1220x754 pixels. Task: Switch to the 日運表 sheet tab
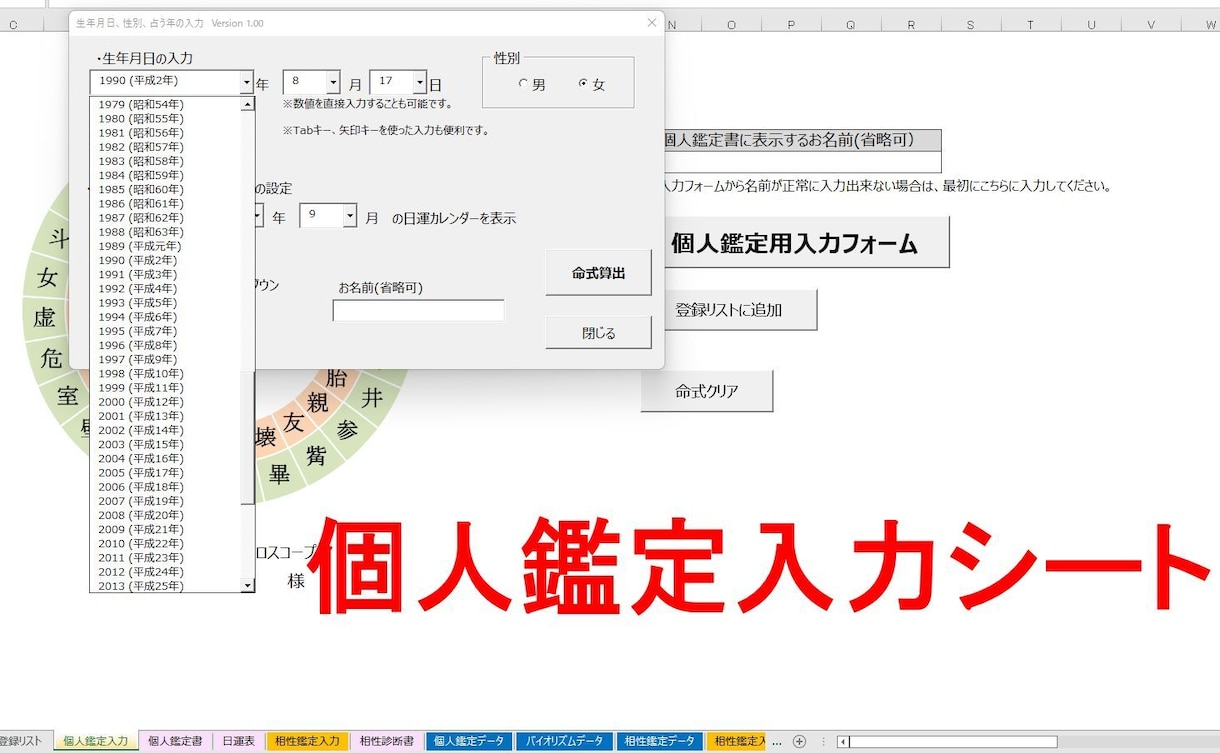tap(238, 741)
